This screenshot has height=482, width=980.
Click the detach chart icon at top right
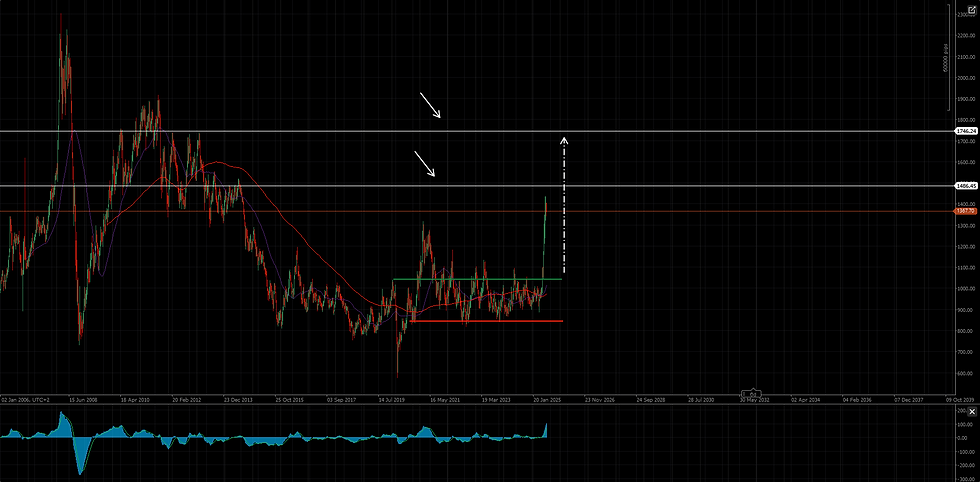click(x=971, y=10)
